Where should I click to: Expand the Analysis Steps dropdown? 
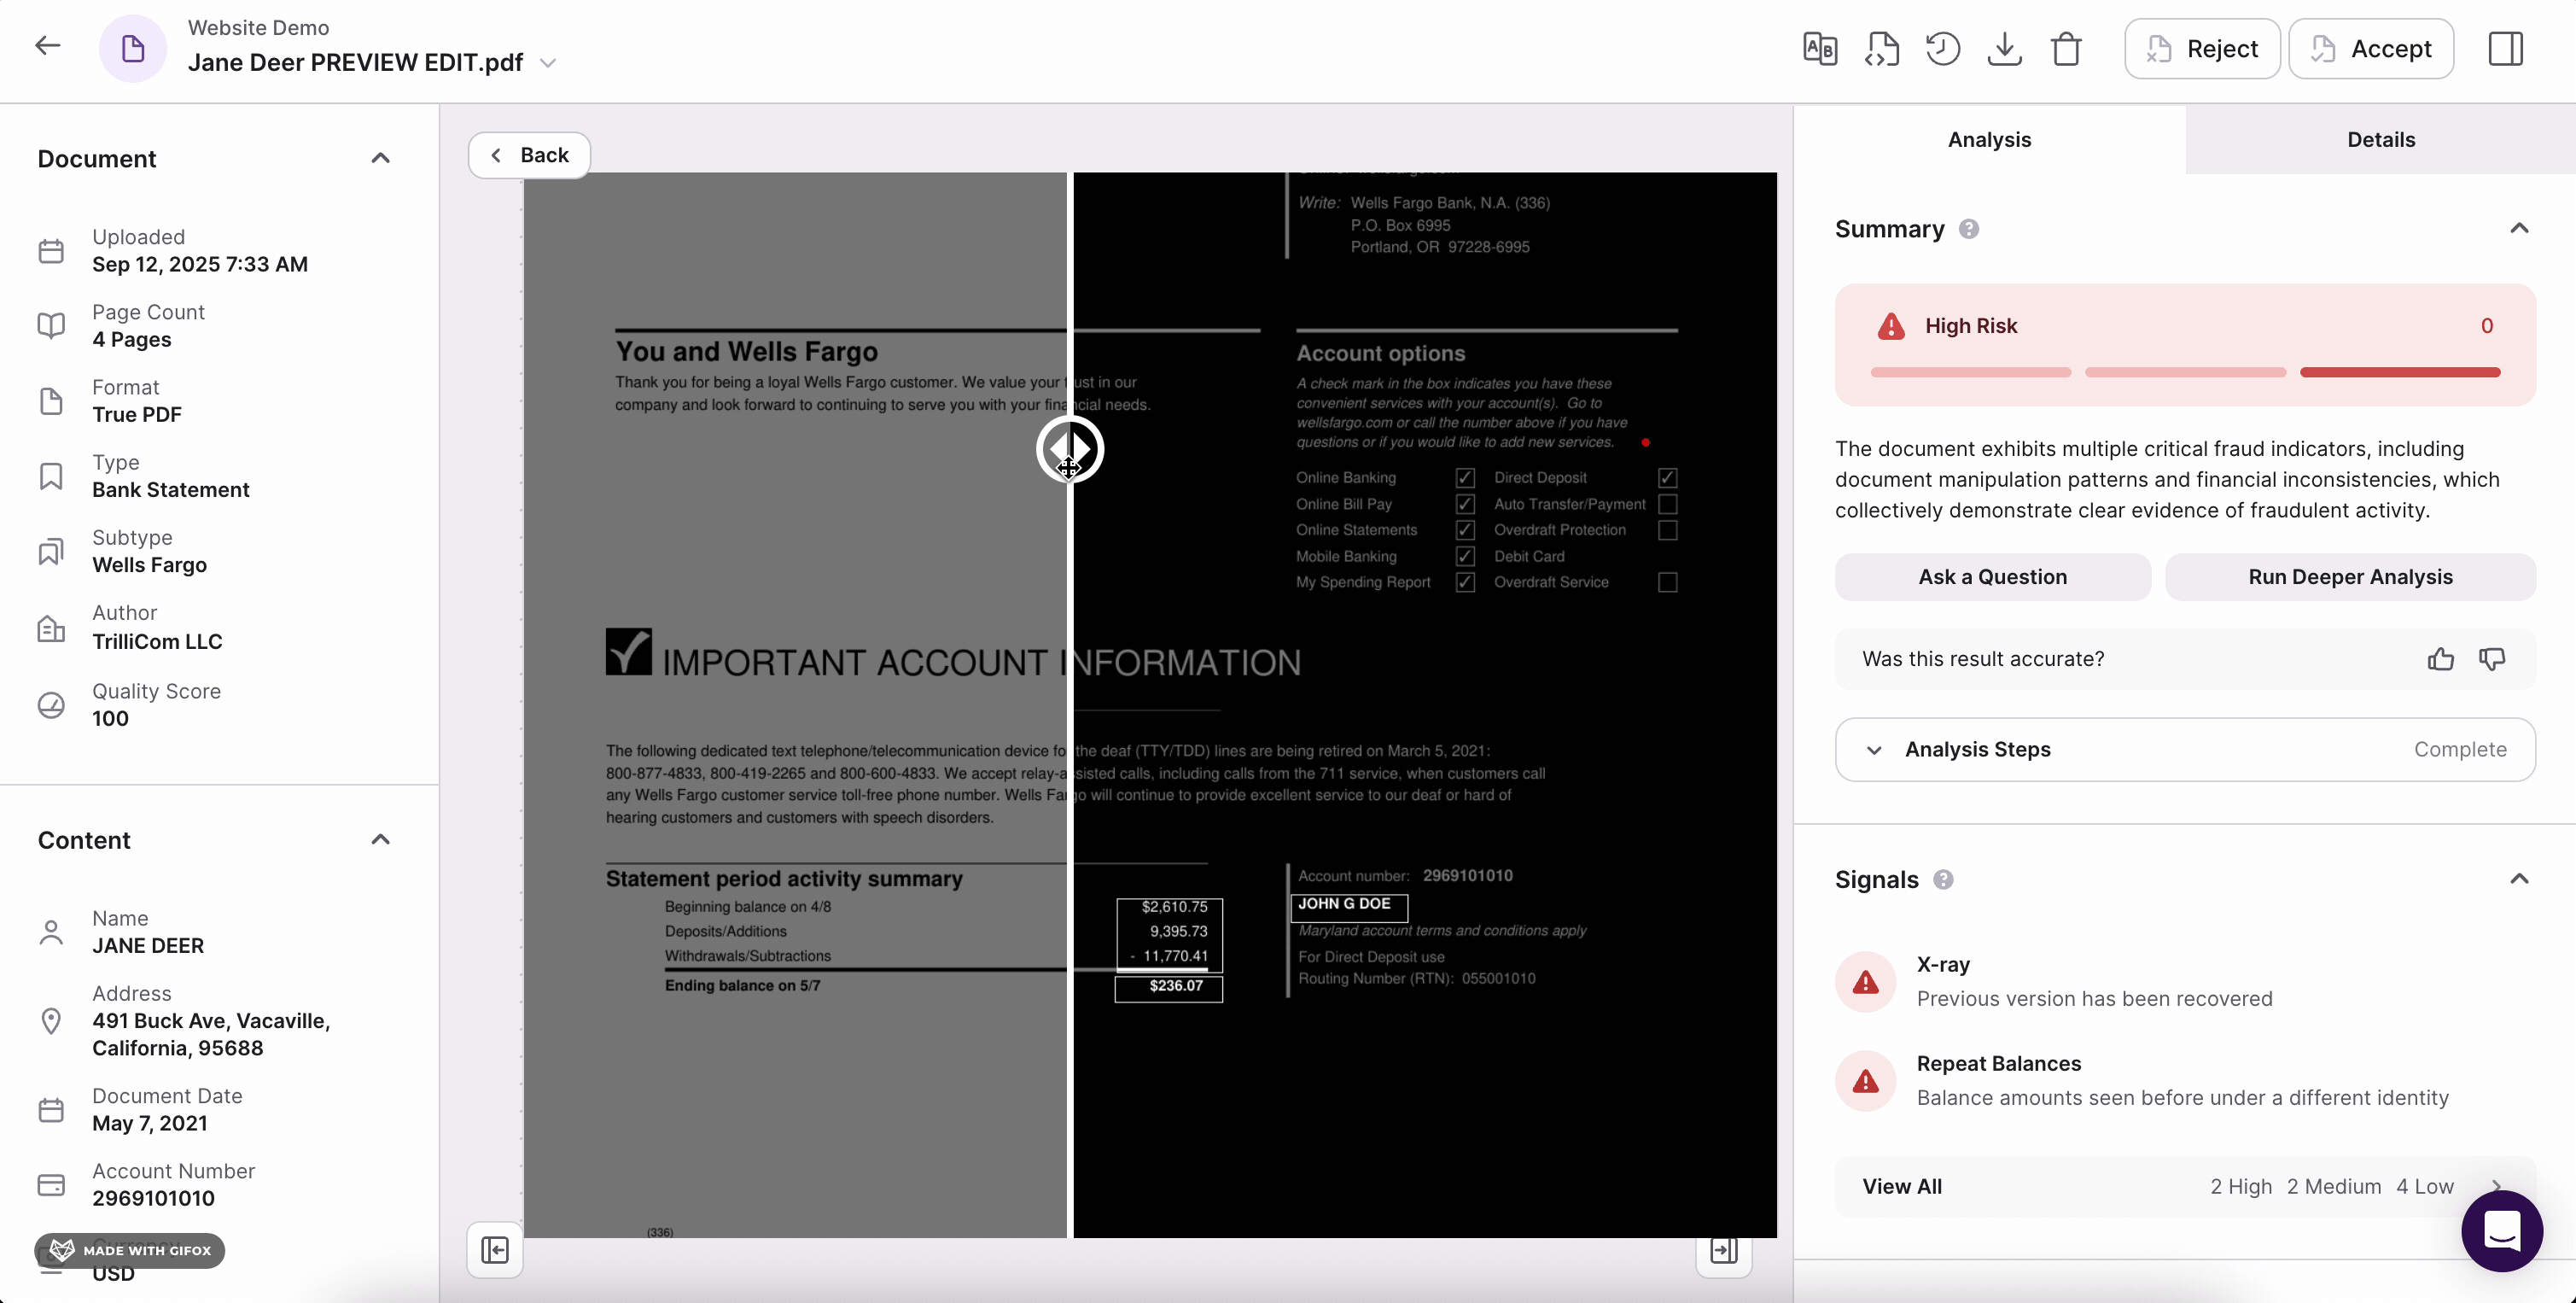click(1874, 750)
